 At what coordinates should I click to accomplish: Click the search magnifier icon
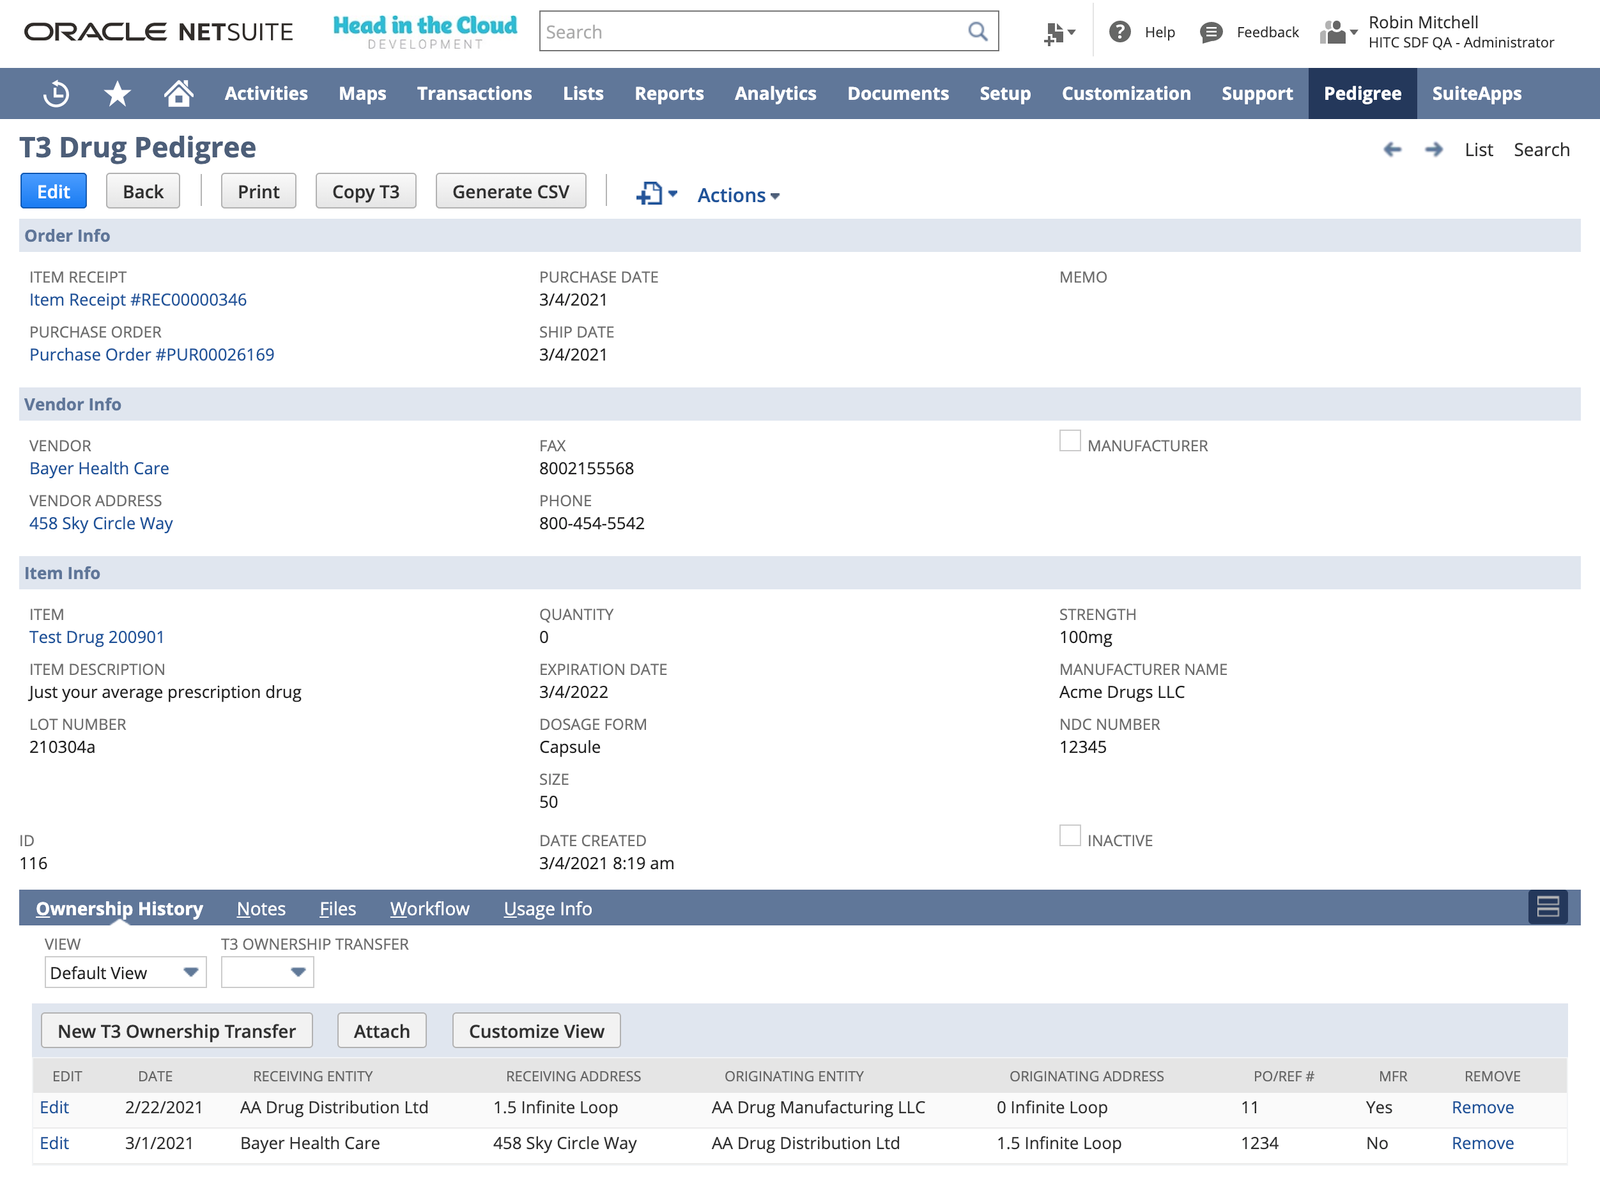click(978, 31)
